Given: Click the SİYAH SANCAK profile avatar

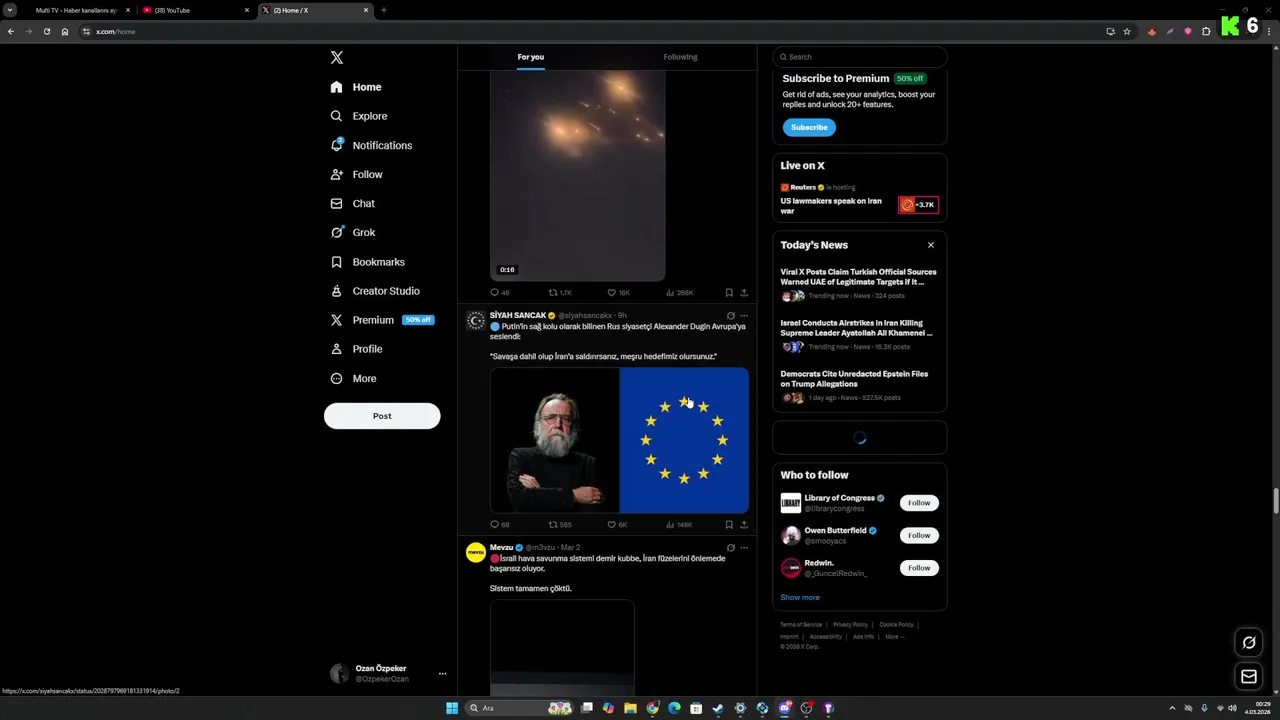Looking at the screenshot, I should (476, 320).
